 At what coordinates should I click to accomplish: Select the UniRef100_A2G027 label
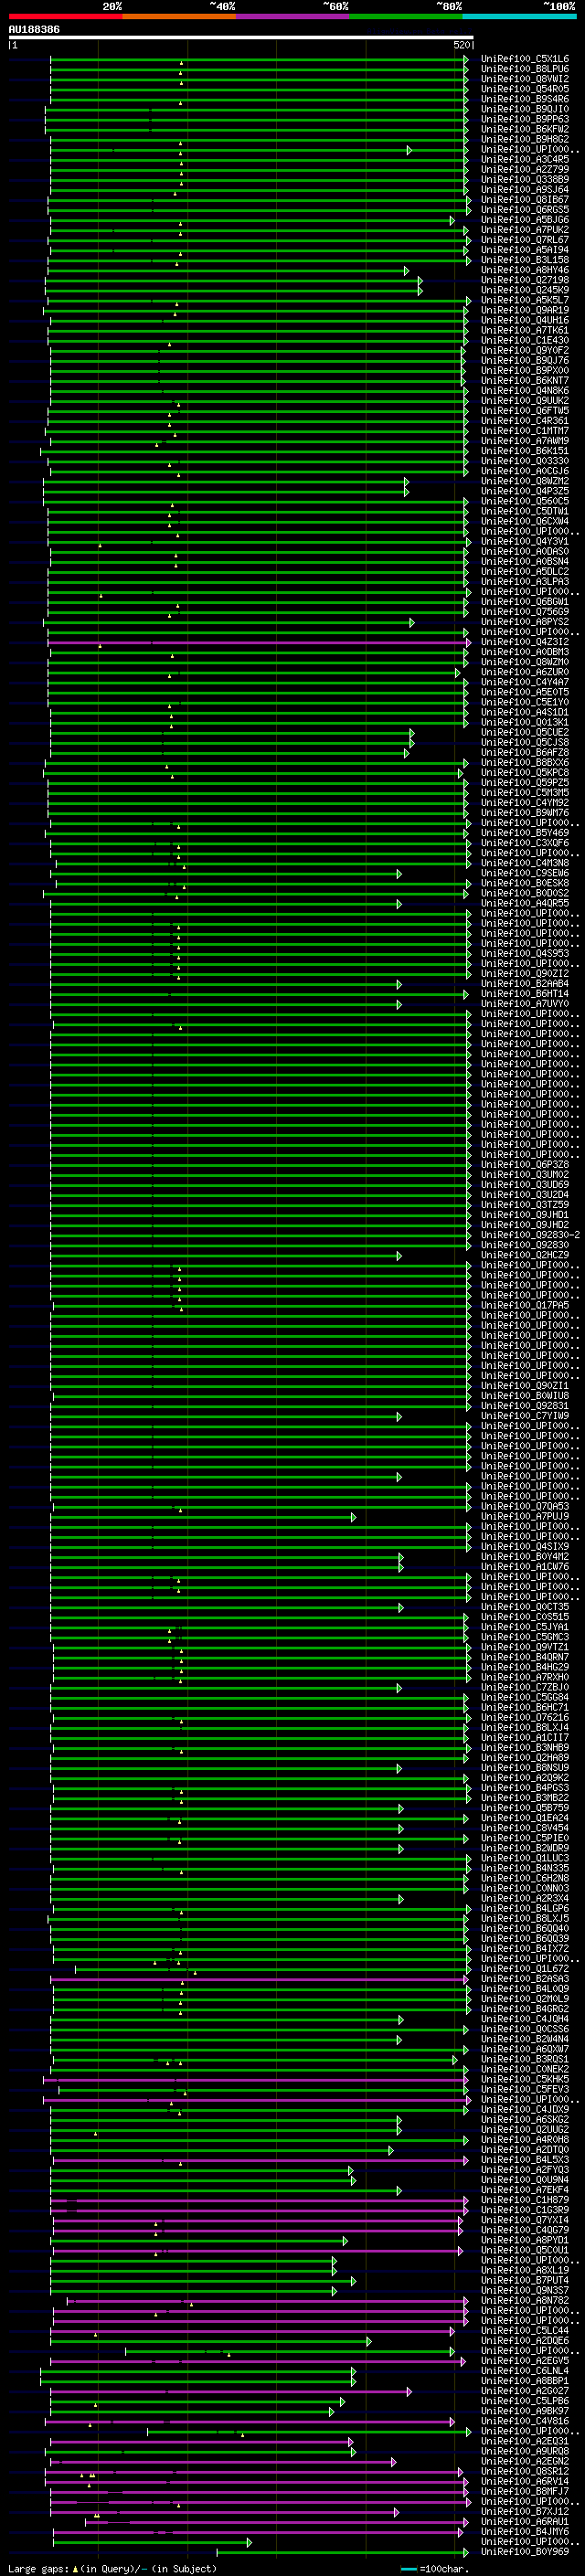pos(525,2391)
